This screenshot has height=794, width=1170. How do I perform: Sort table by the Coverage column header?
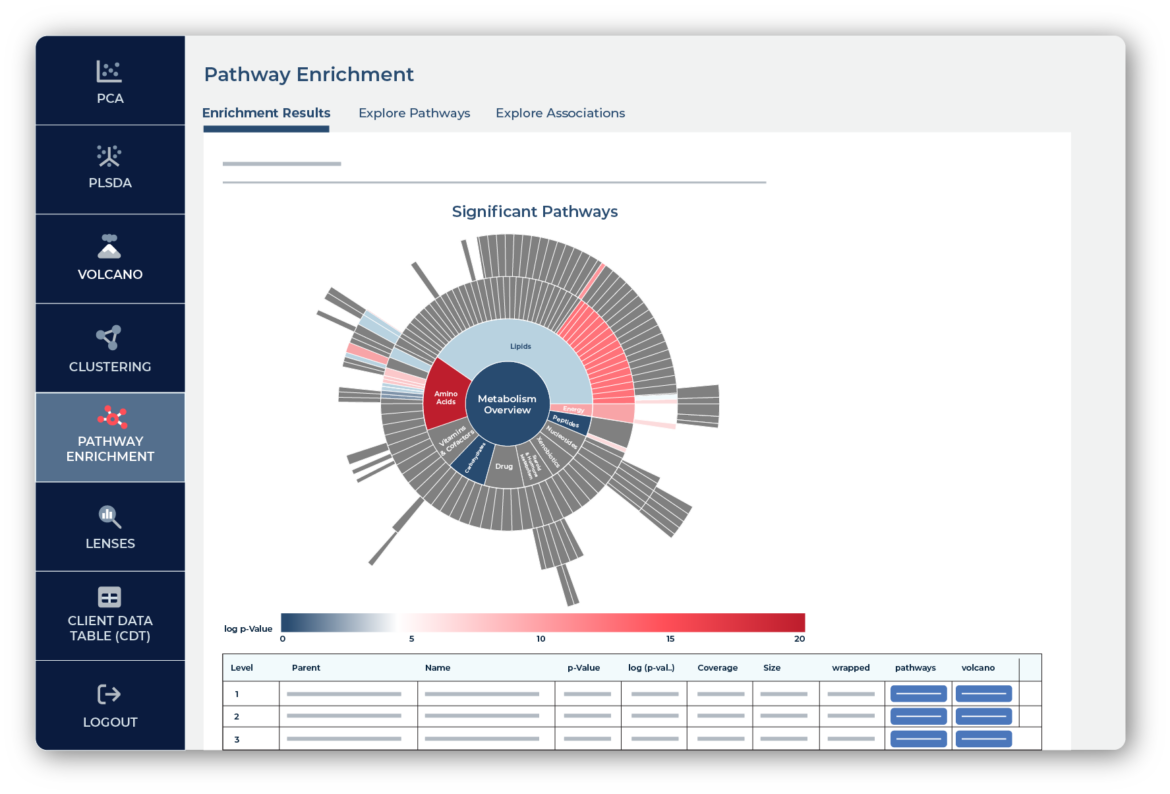[717, 668]
